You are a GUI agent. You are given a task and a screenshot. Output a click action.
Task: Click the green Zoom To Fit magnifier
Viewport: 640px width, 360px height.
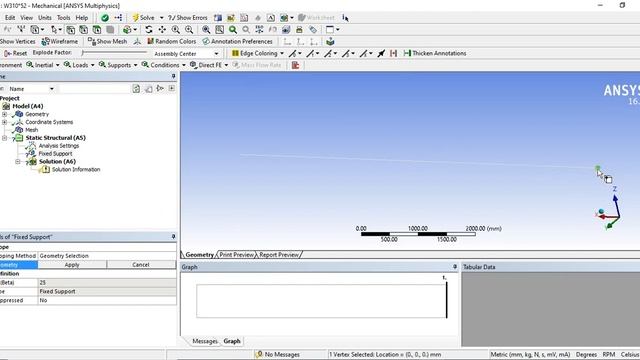(x=233, y=30)
